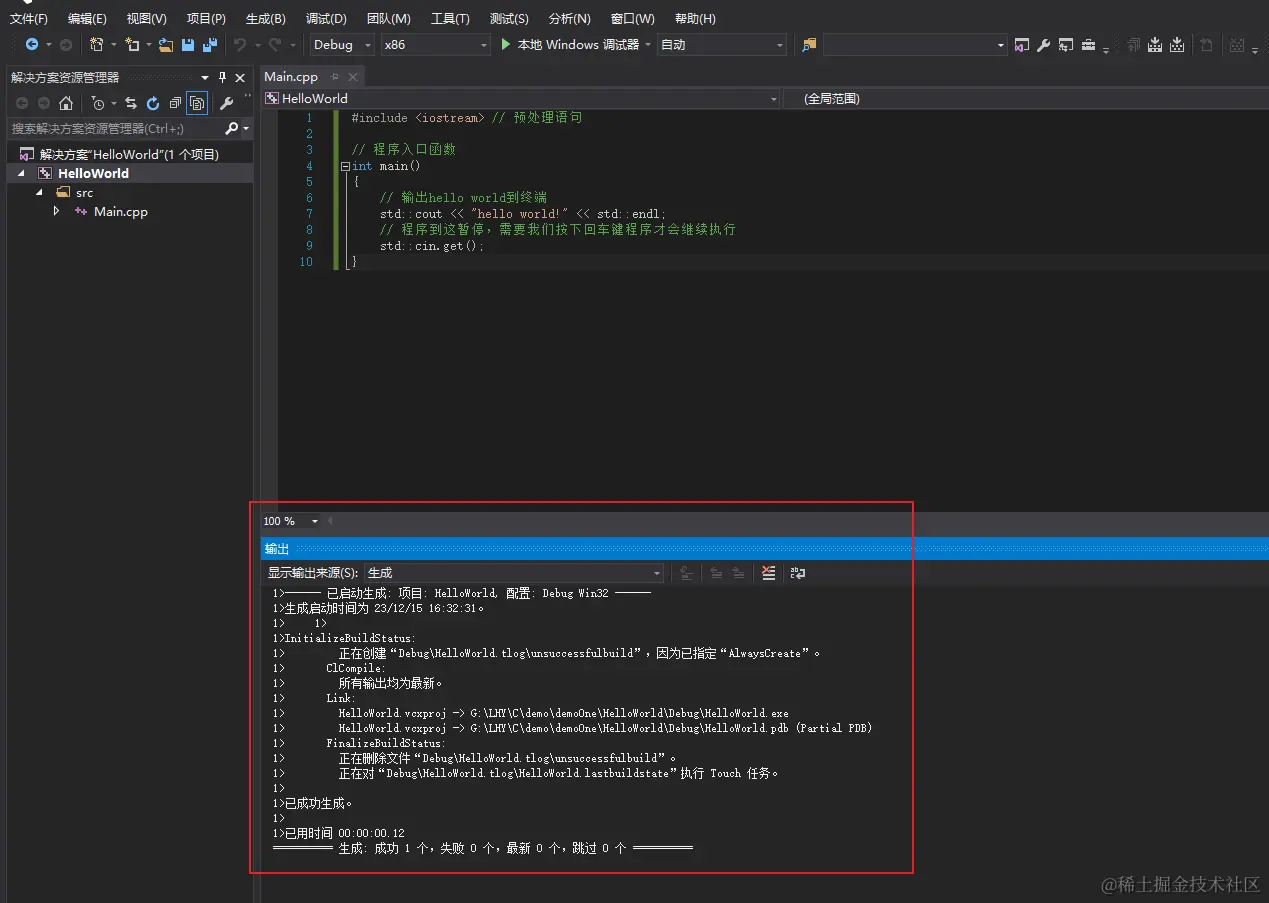Collapse the HelloWorld project node arrow

(x=21, y=173)
